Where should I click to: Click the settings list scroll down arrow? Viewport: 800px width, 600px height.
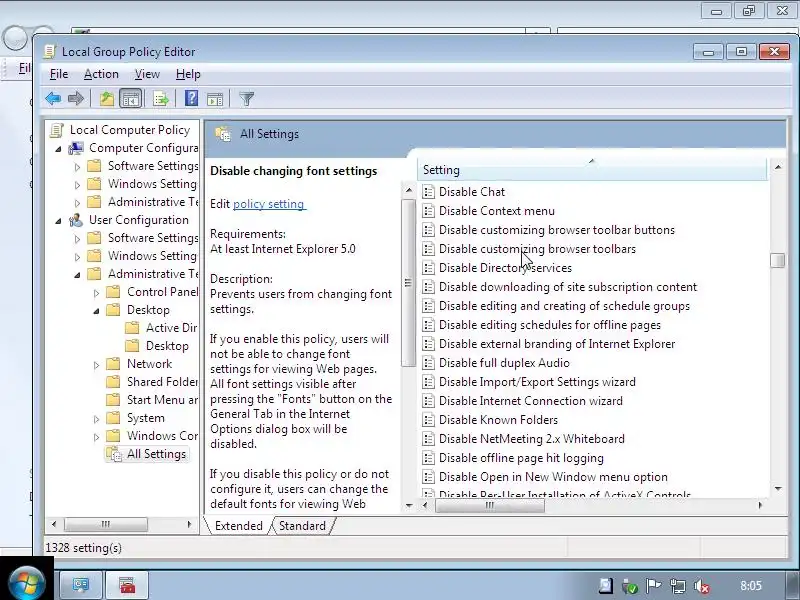[x=778, y=489]
